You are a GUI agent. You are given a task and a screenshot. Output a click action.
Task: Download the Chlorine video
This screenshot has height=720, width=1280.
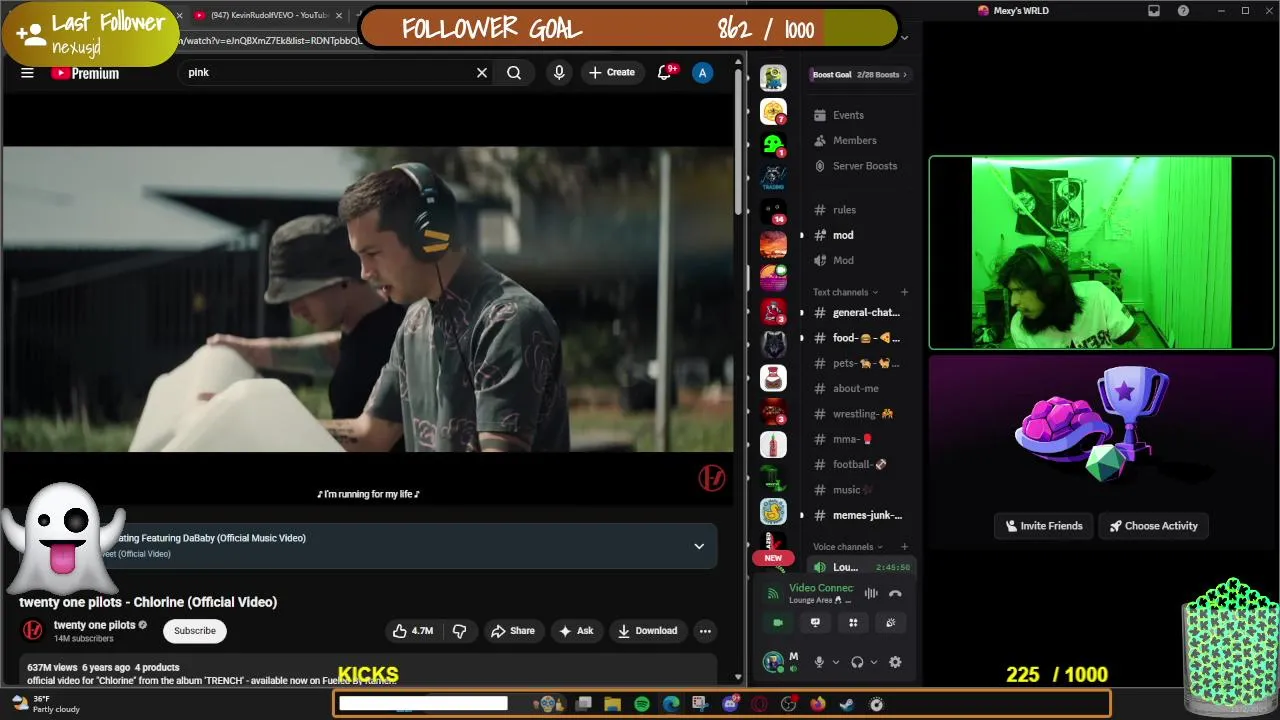click(648, 631)
